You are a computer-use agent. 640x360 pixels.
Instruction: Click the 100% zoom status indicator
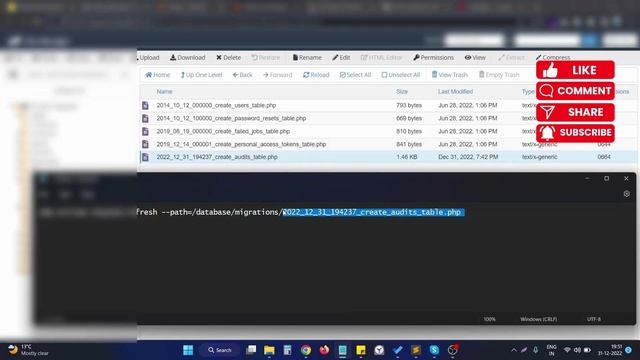point(489,319)
